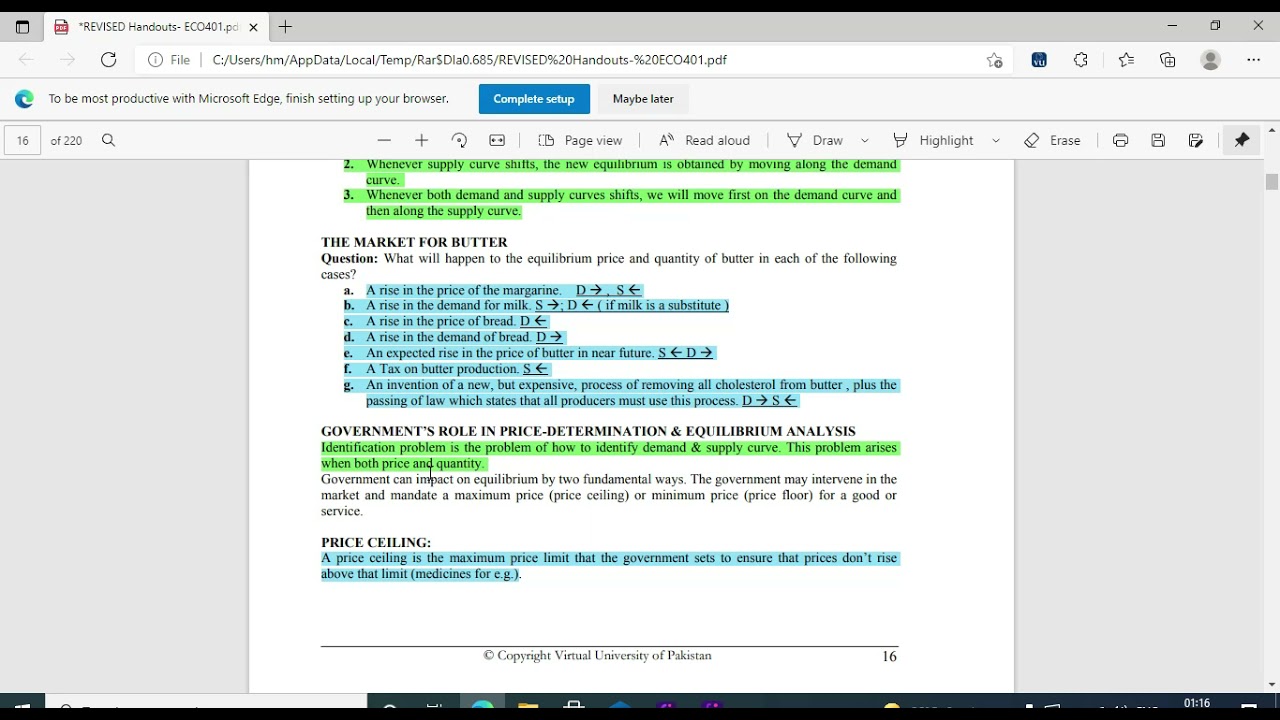Click 'of 220' page count label
The height and width of the screenshot is (720, 1280).
point(66,141)
